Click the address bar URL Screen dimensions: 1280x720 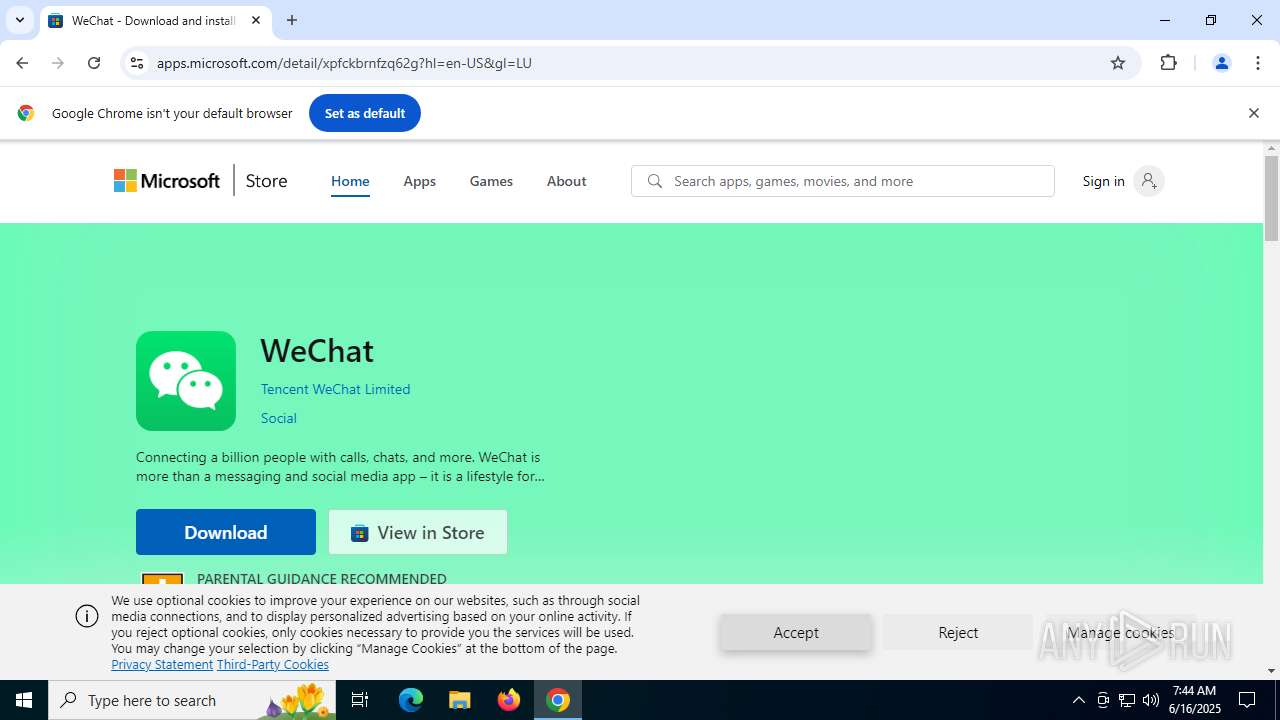tap(344, 63)
